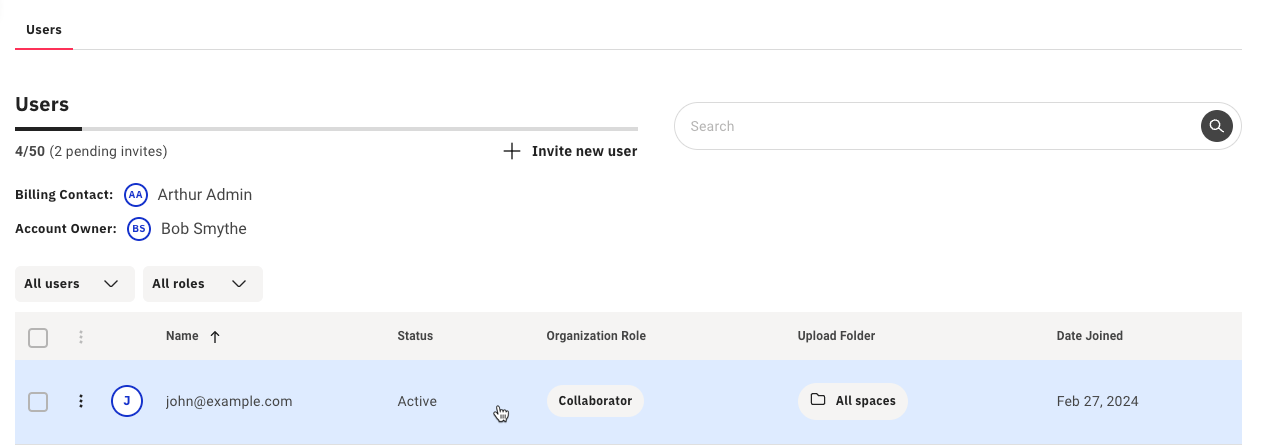
Task: Click the J avatar for john@example.com
Action: 126,401
